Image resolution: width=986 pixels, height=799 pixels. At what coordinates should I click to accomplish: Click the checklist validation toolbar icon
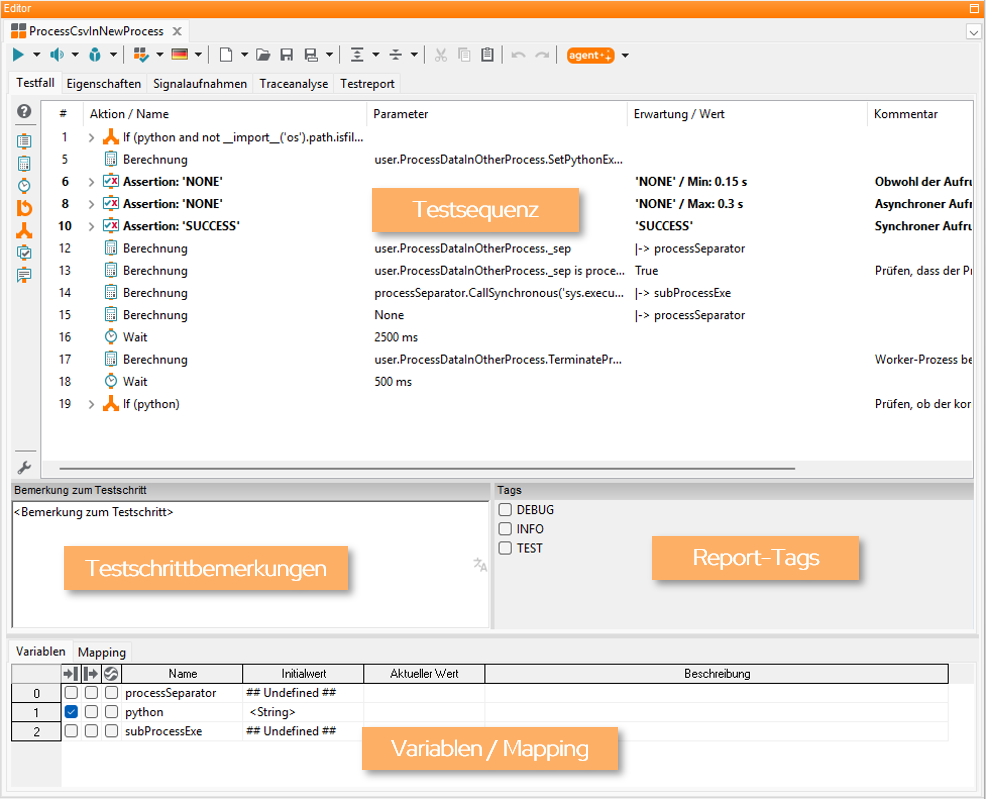click(x=141, y=55)
